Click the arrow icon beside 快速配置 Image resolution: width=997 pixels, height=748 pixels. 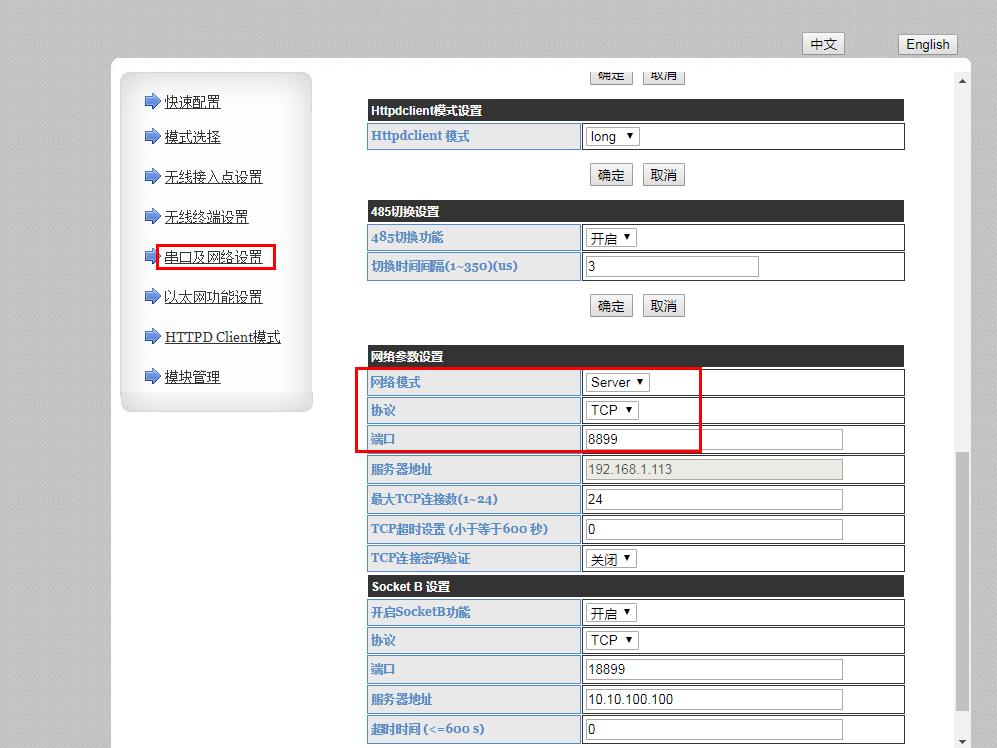click(x=152, y=101)
